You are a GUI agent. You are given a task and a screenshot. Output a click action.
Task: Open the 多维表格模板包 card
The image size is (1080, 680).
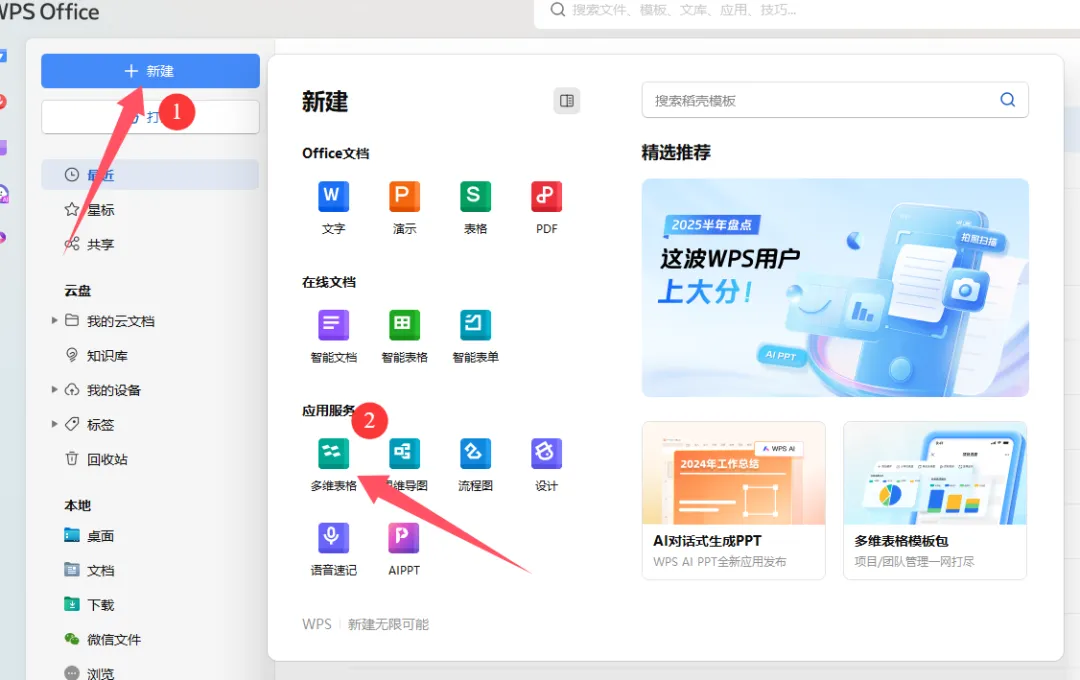pos(935,500)
